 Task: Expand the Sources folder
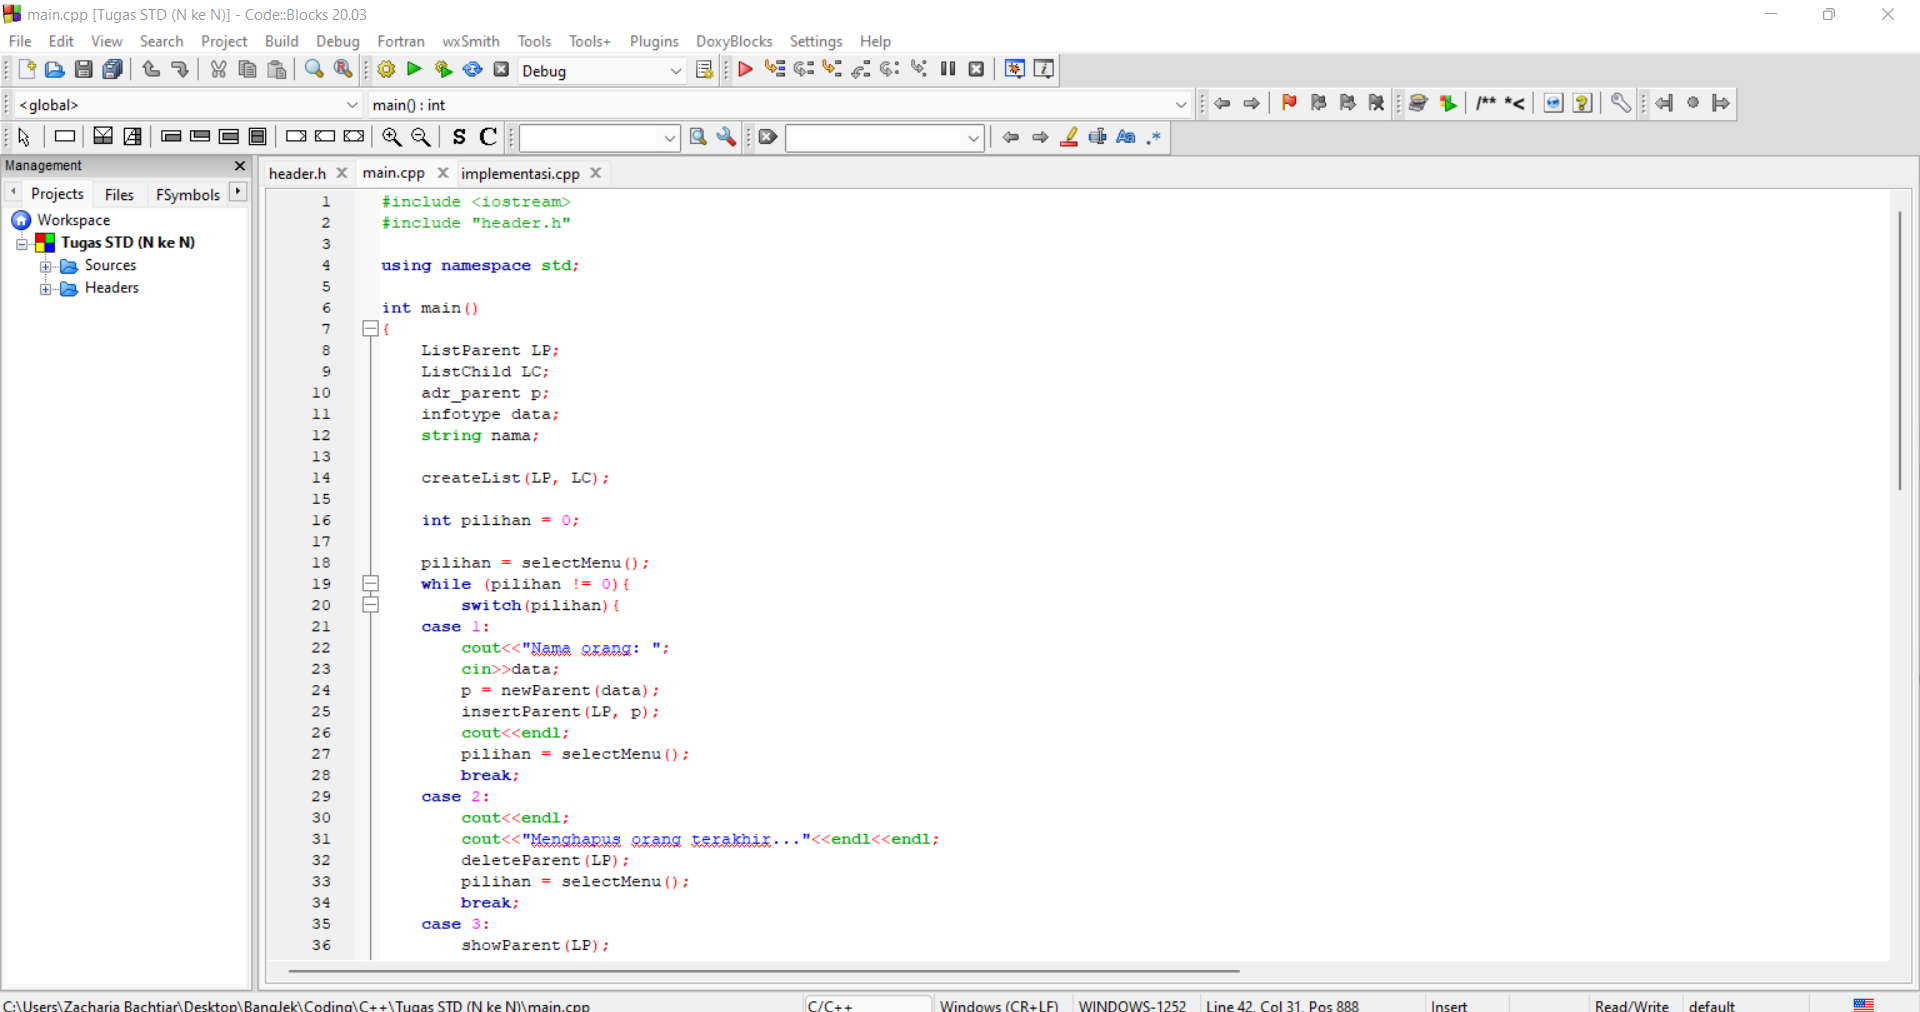(x=45, y=267)
